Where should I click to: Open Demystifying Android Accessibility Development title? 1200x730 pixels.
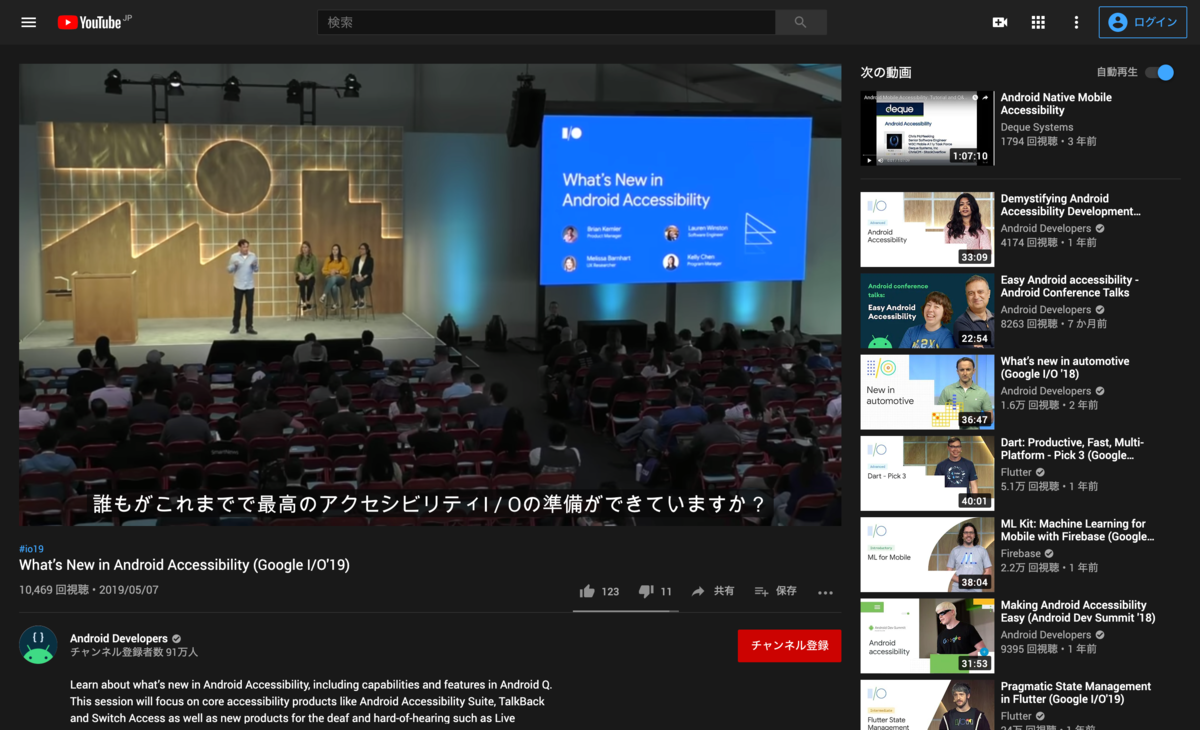point(1070,205)
